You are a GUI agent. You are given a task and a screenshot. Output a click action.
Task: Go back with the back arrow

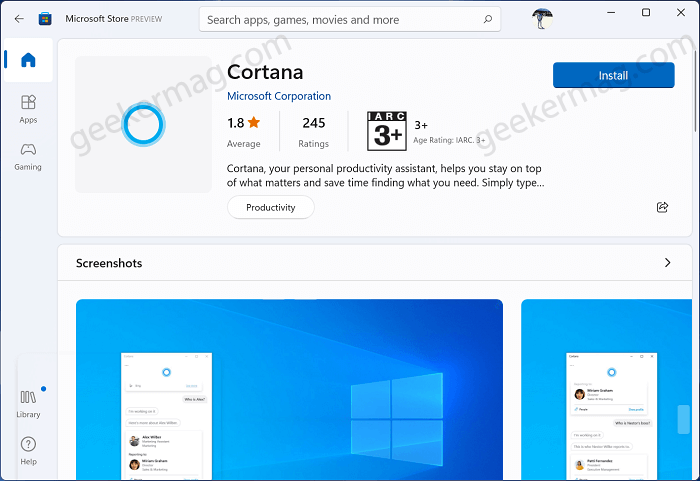tap(19, 19)
